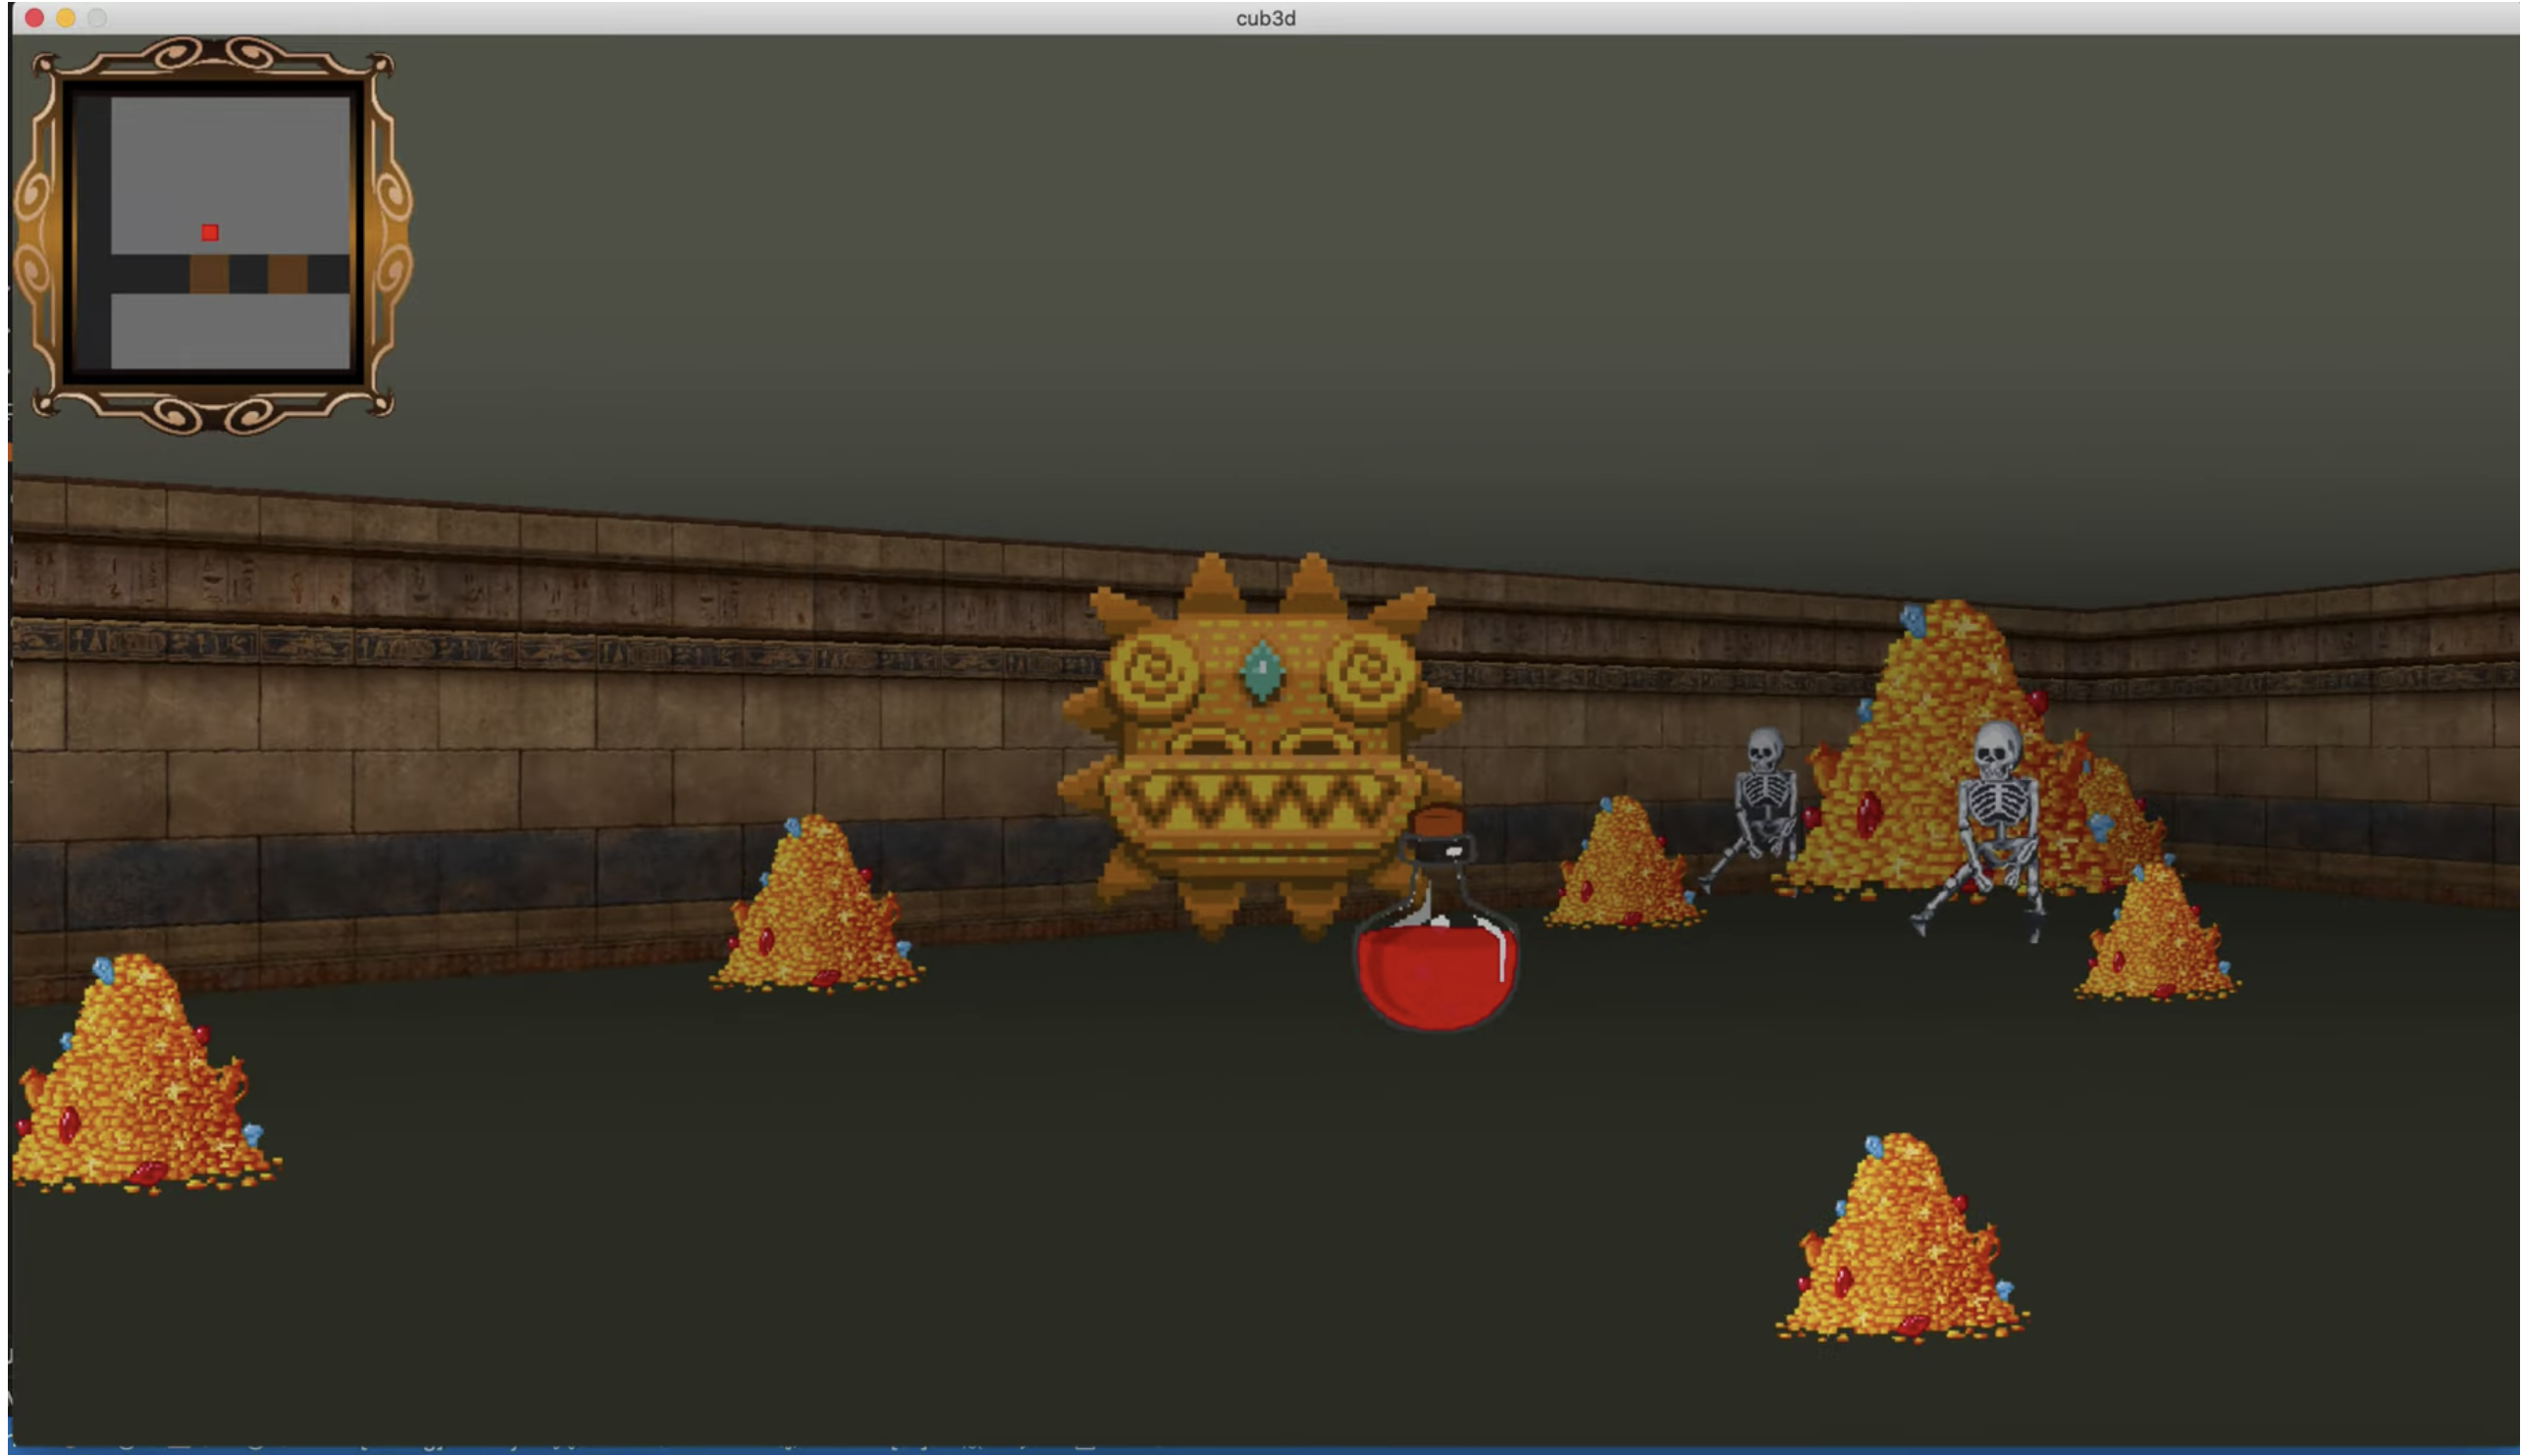
Task: Click the lower gray room on the minimap
Action: [x=230, y=331]
